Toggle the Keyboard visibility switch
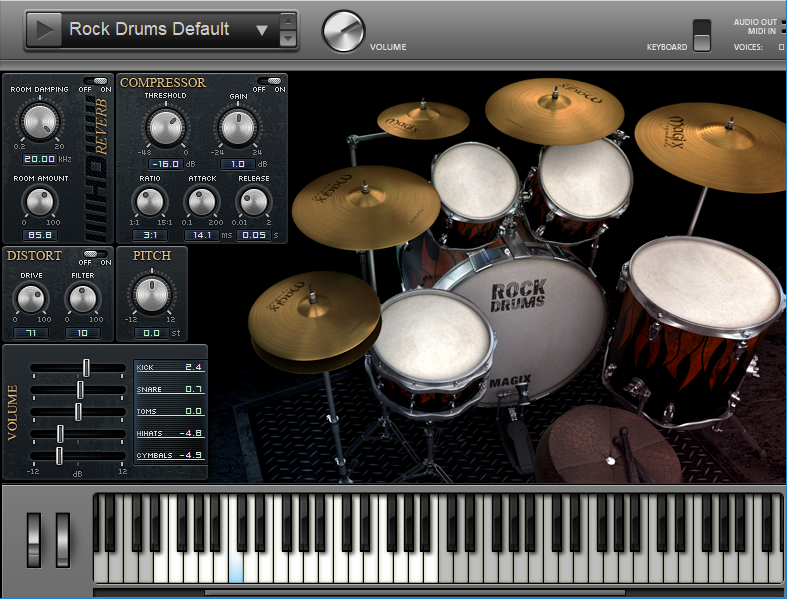 pyautogui.click(x=702, y=36)
